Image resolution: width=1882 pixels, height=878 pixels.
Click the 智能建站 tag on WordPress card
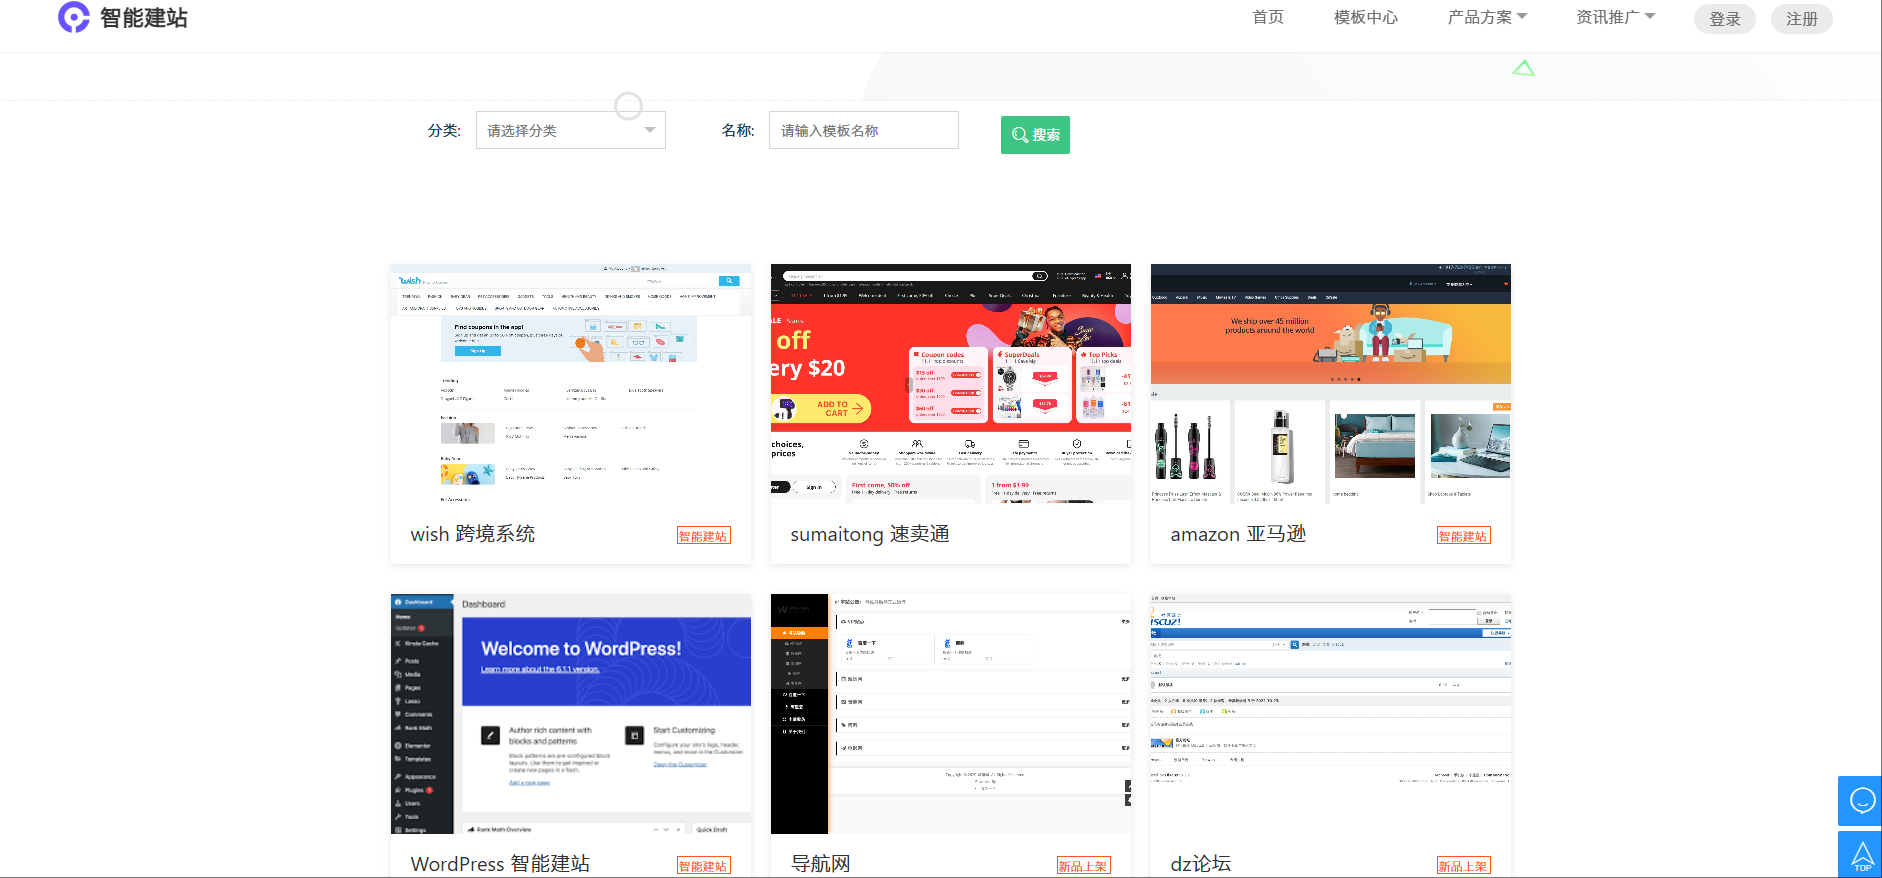pos(704,866)
